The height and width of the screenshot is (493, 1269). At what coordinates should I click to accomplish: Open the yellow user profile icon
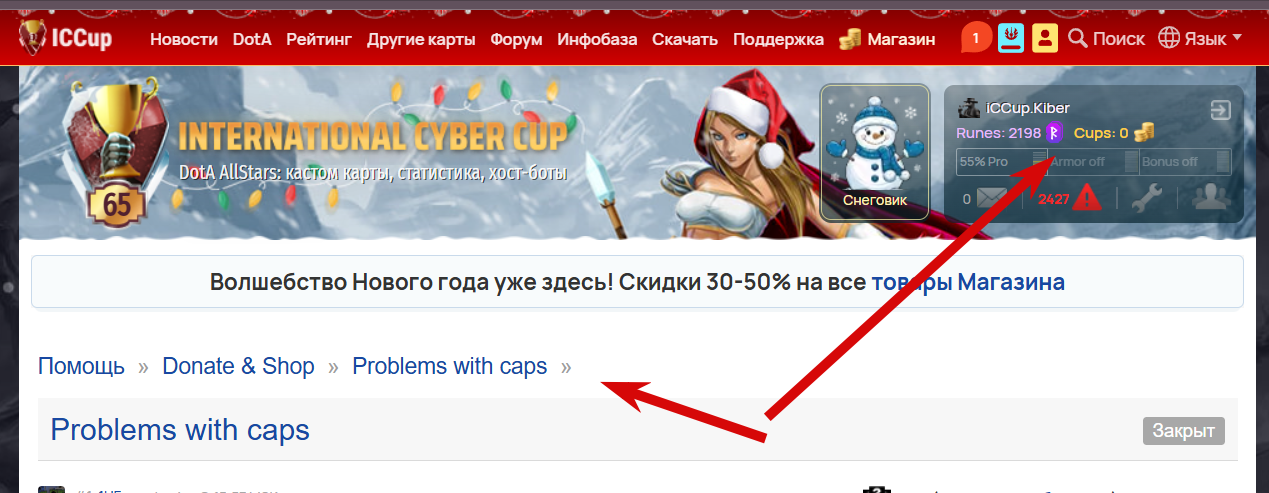point(1045,39)
